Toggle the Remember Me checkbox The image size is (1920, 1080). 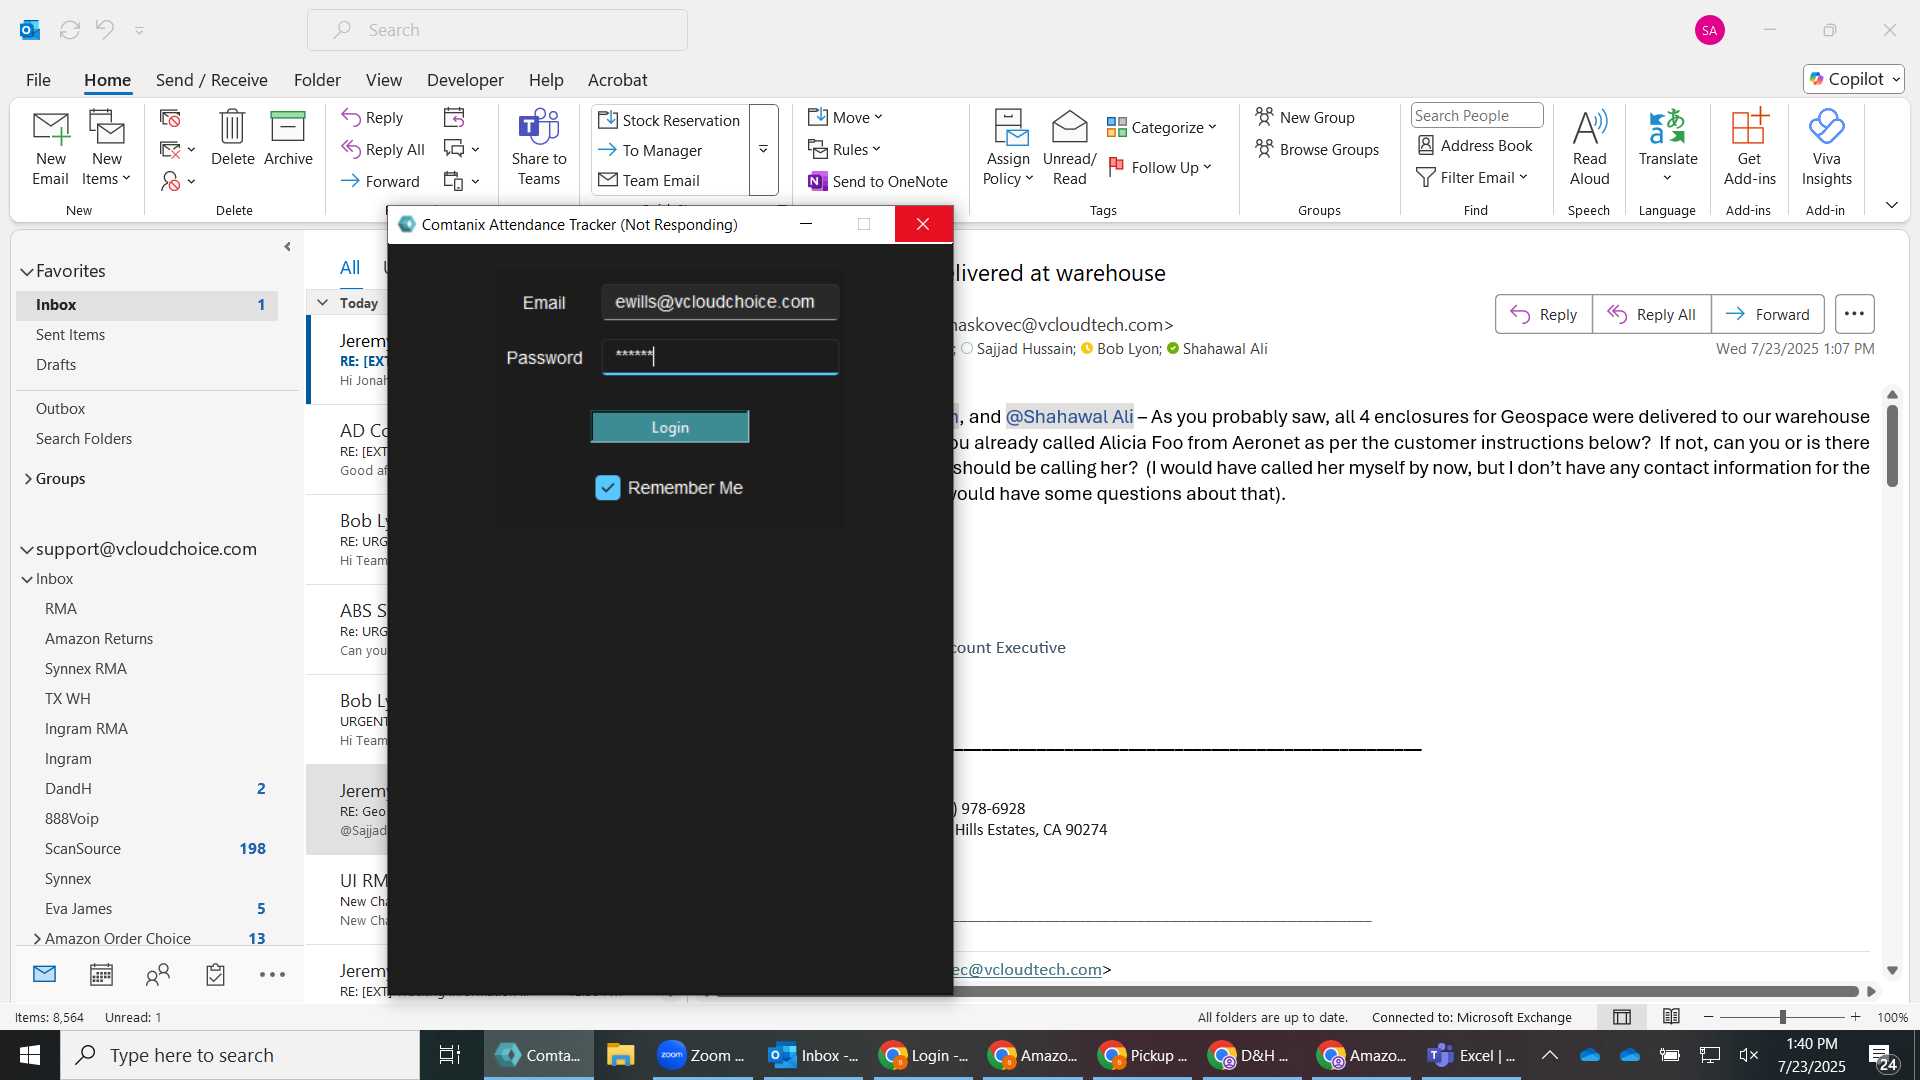pyautogui.click(x=607, y=488)
